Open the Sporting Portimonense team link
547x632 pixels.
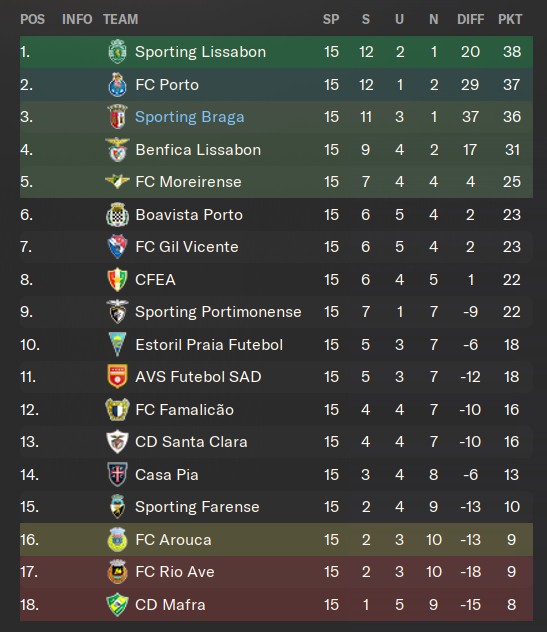pyautogui.click(x=218, y=312)
